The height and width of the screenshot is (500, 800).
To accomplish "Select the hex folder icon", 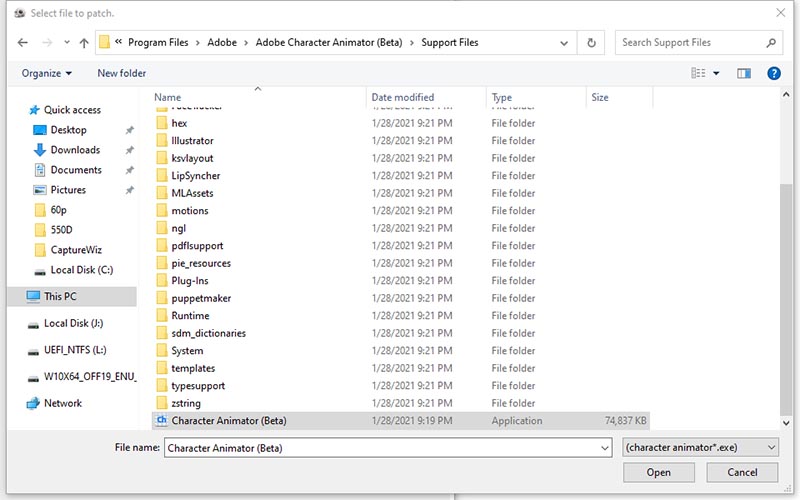I will [x=162, y=123].
